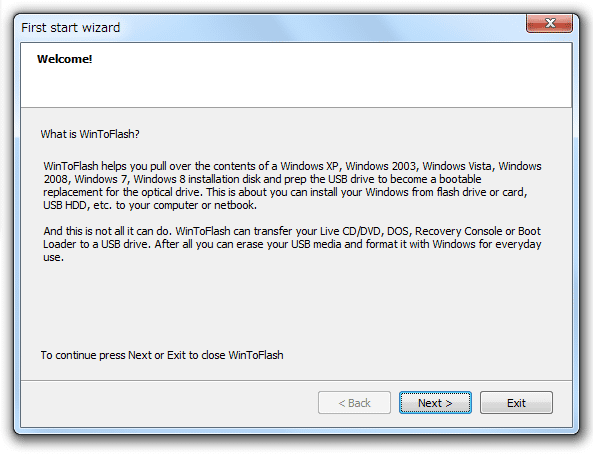
Task: Click the phrase 'format it with Windows'
Action: [x=420, y=244]
